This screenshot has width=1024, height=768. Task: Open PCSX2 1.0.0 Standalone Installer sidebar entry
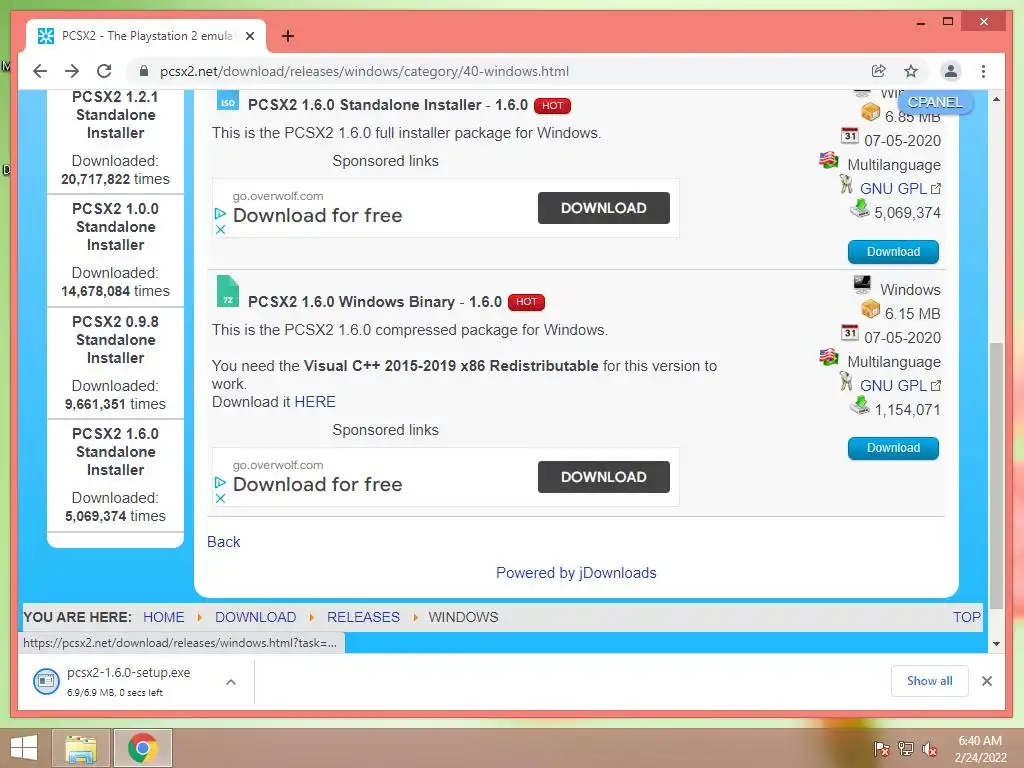(x=116, y=227)
